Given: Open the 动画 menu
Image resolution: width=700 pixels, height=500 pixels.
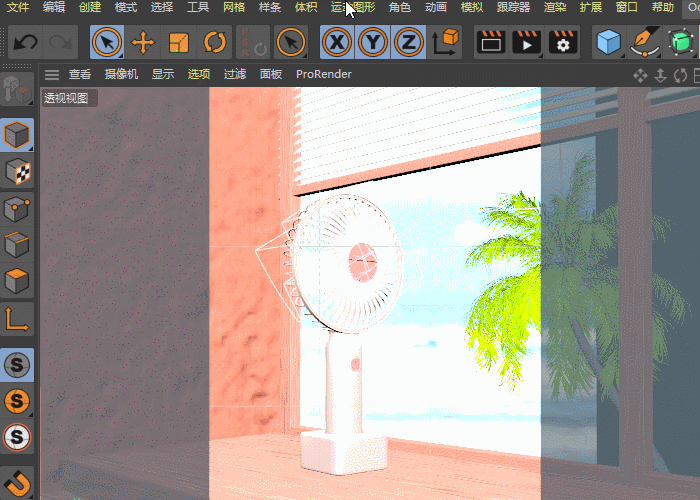Looking at the screenshot, I should coord(436,7).
